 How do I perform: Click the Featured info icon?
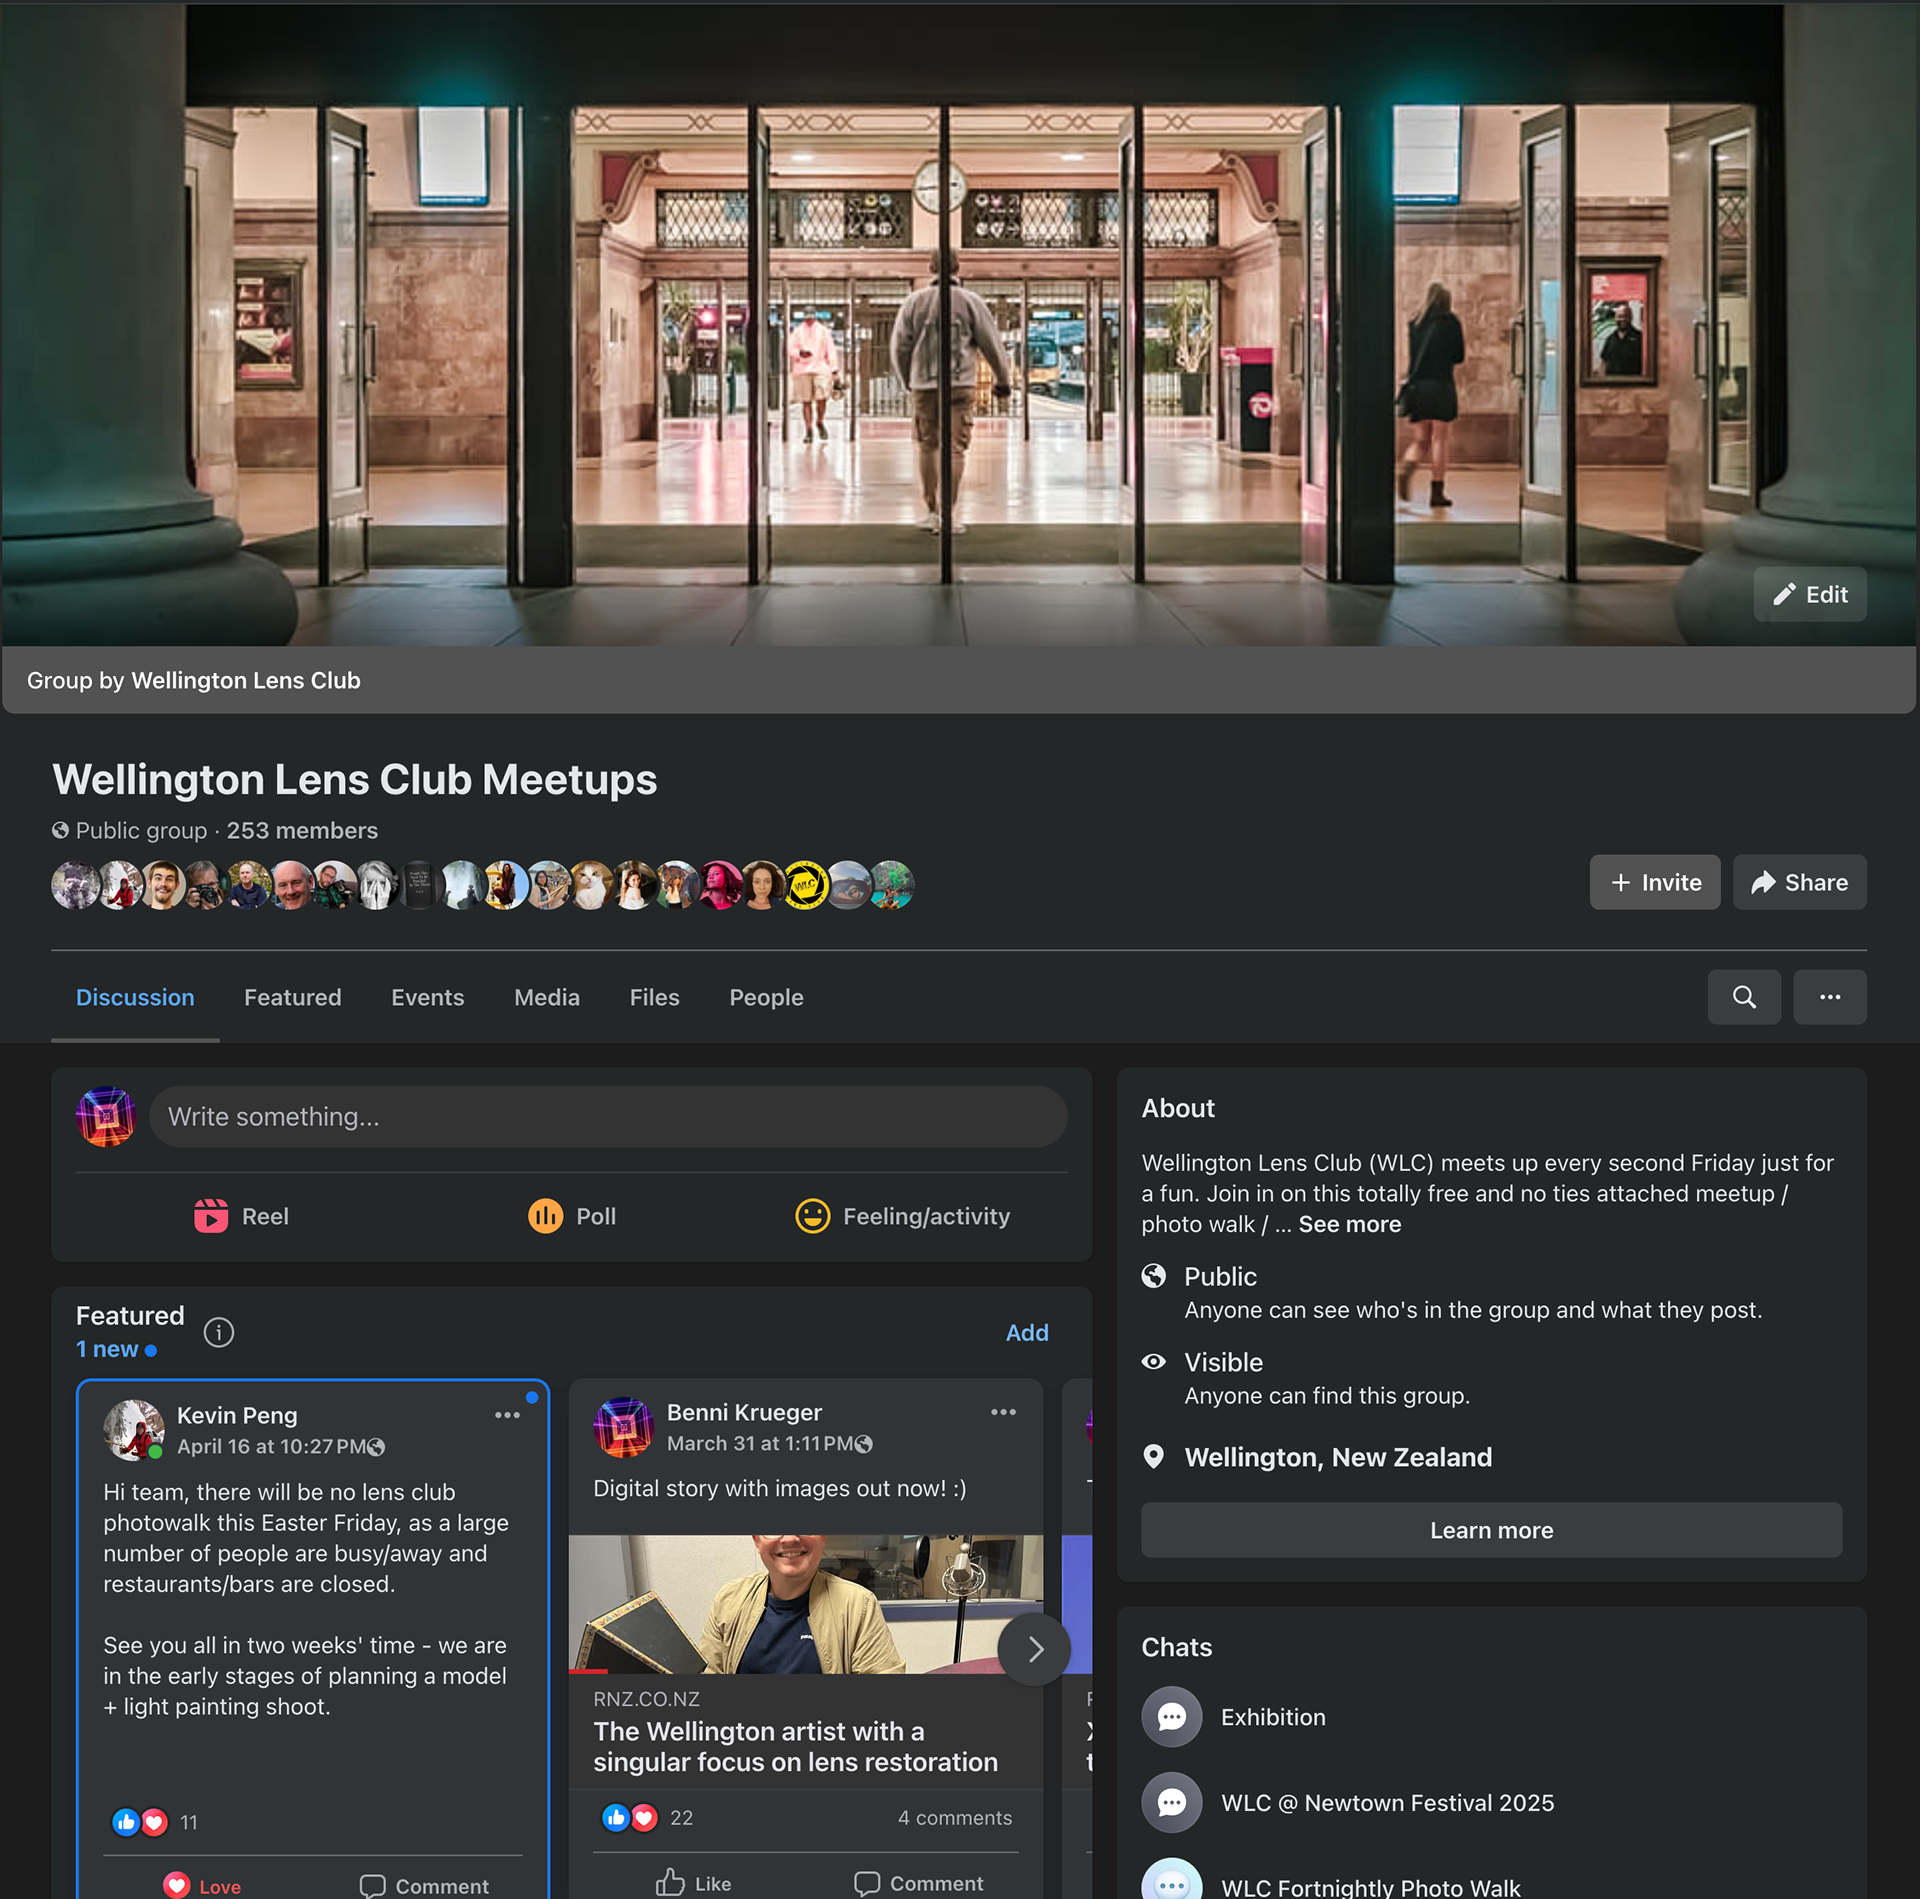218,1332
